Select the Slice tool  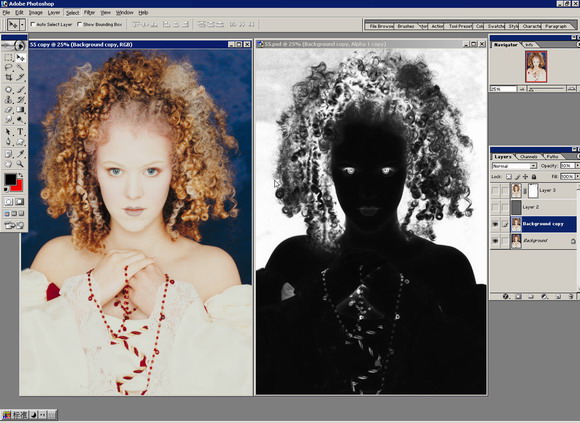(x=20, y=77)
